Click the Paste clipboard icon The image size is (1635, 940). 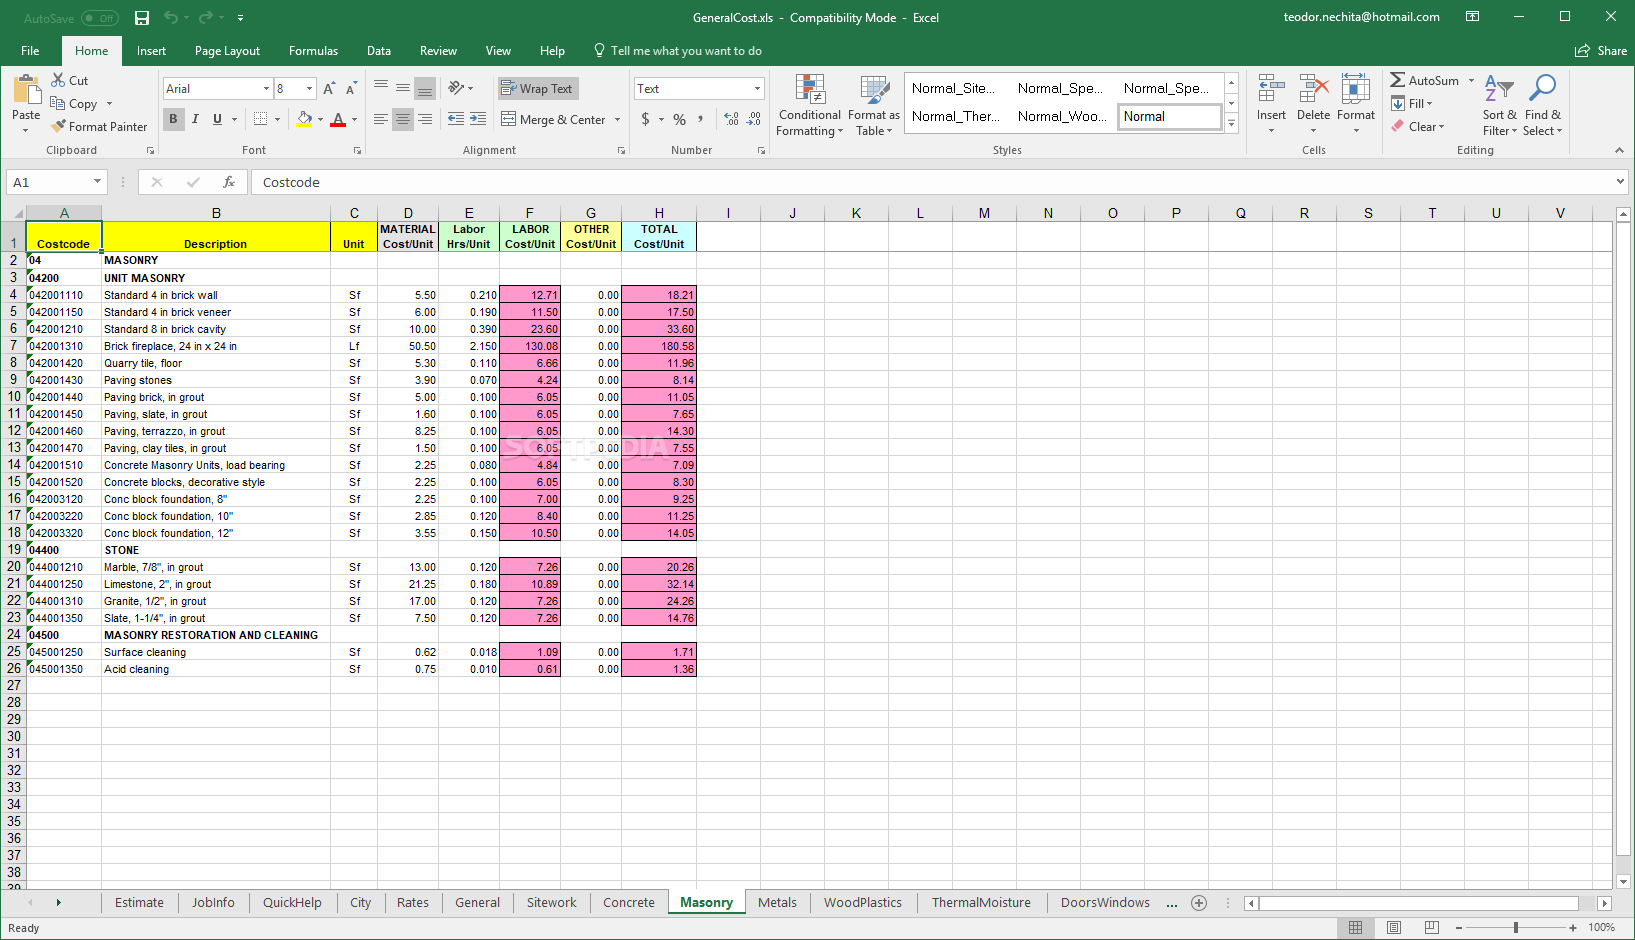pos(26,90)
